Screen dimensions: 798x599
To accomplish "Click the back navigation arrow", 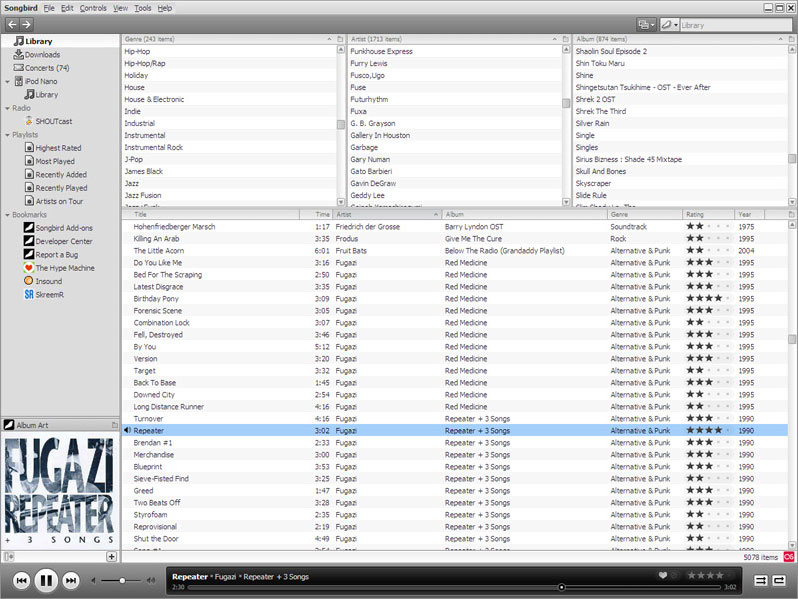I will coord(12,24).
